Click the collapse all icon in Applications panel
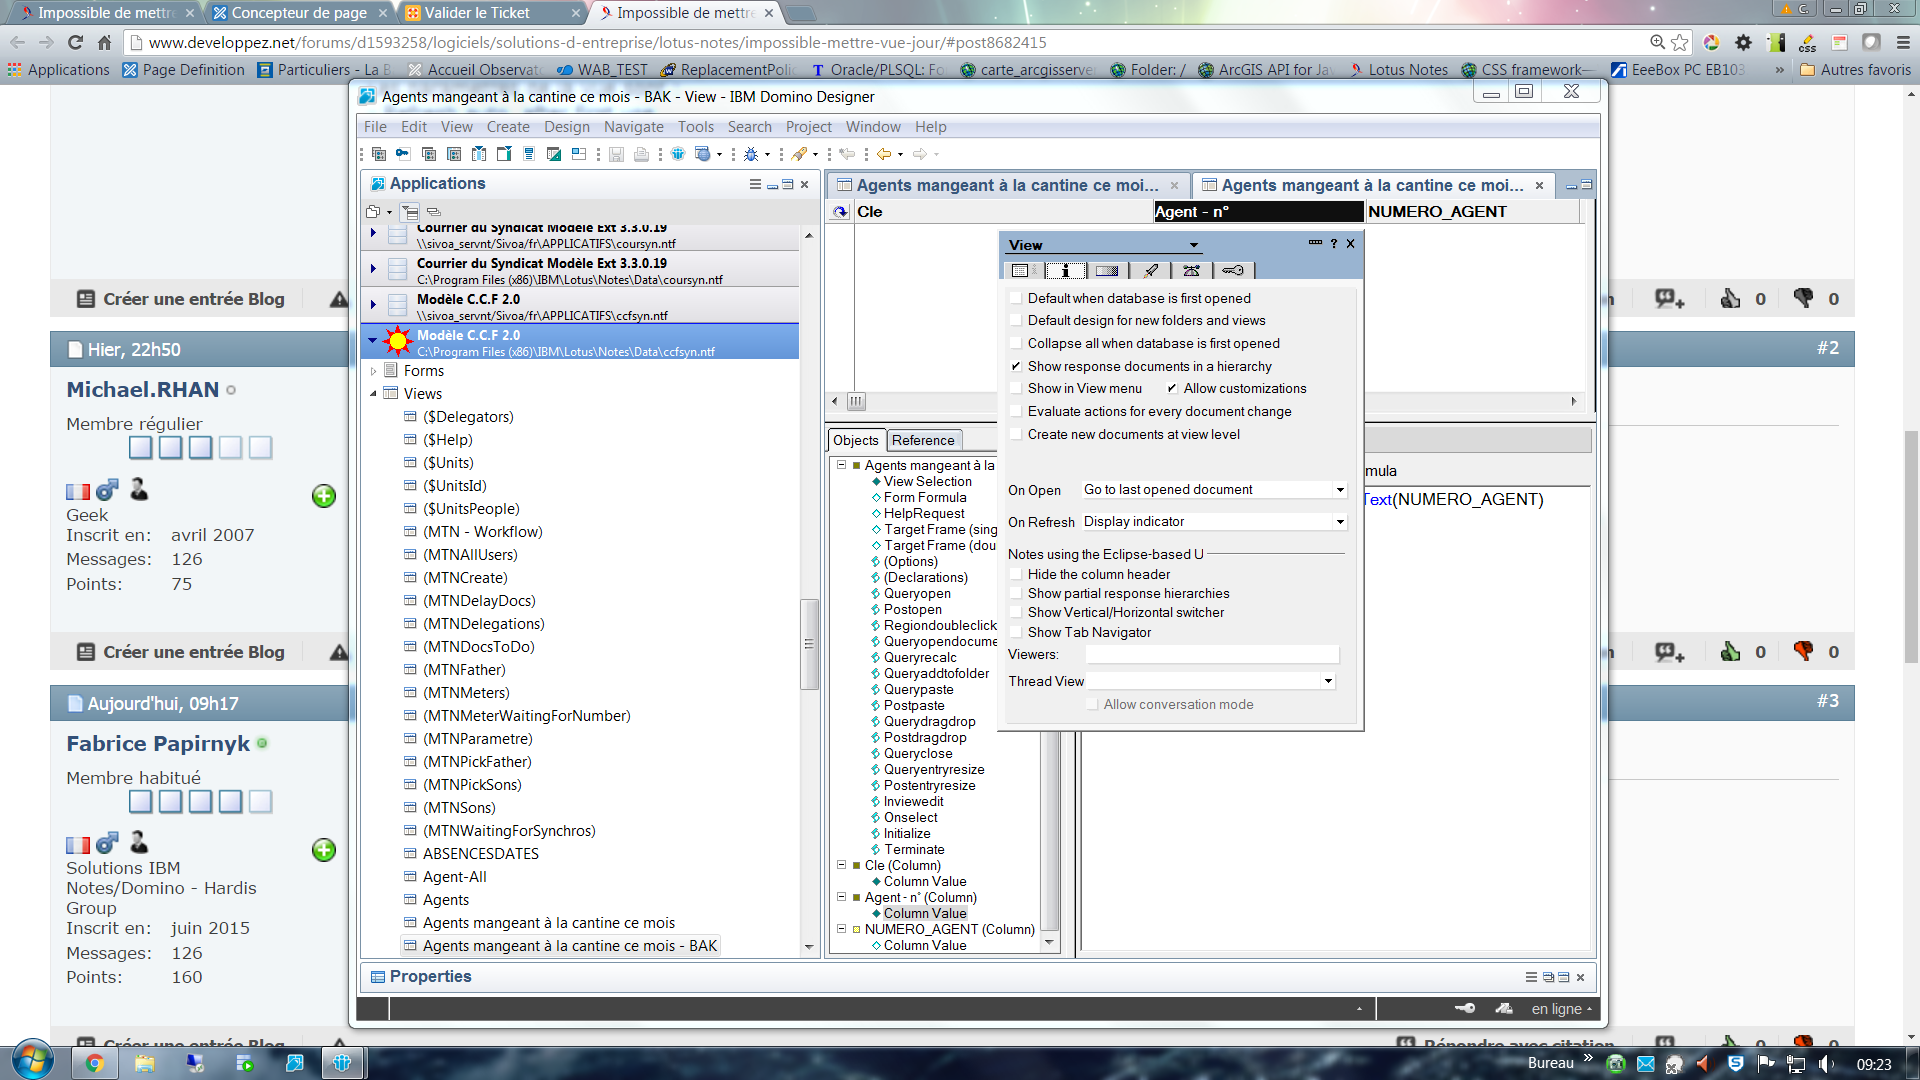 (x=433, y=212)
